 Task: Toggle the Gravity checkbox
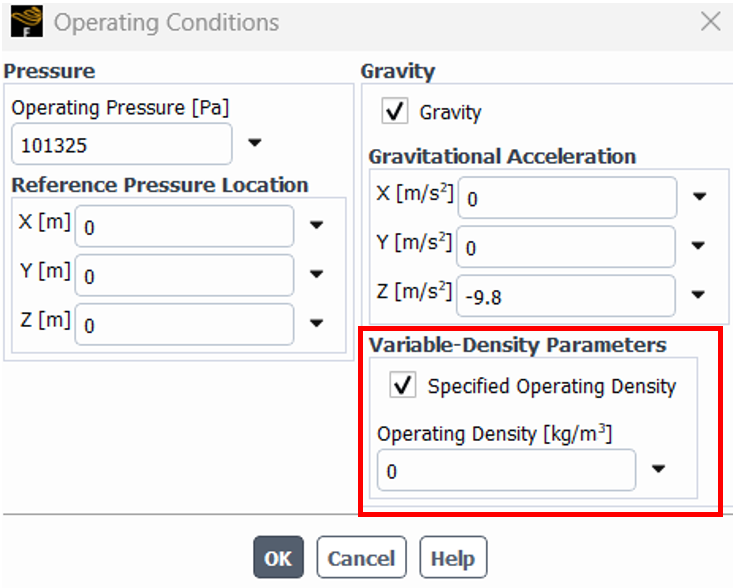tap(394, 111)
